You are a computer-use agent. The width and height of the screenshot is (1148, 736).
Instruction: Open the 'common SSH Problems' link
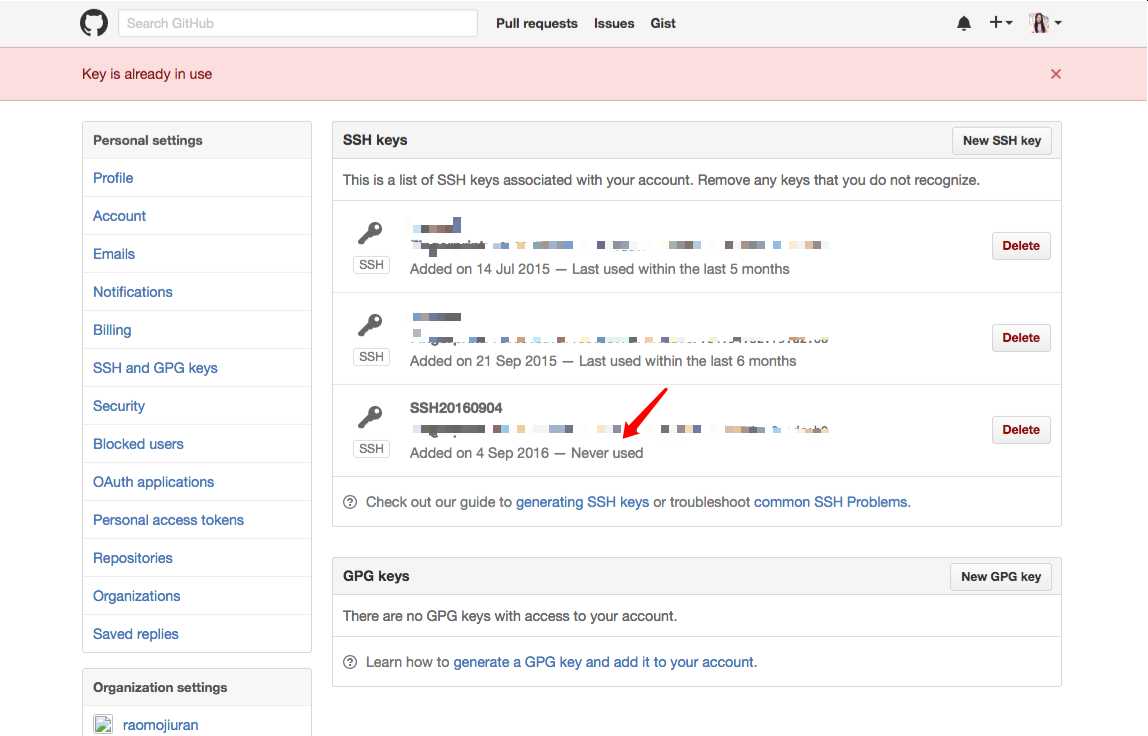[831, 502]
